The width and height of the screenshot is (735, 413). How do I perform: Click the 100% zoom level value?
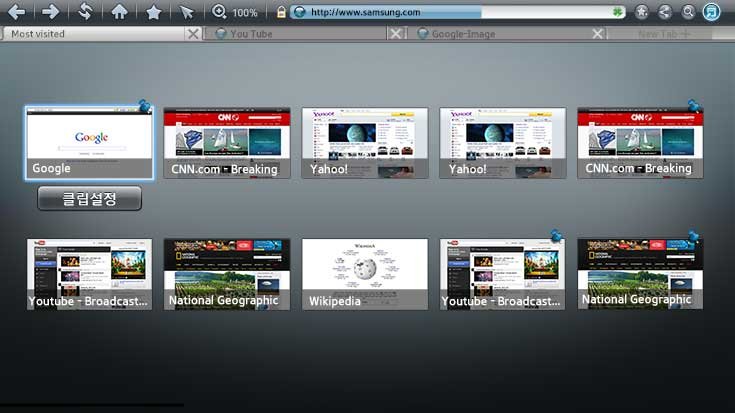click(245, 13)
